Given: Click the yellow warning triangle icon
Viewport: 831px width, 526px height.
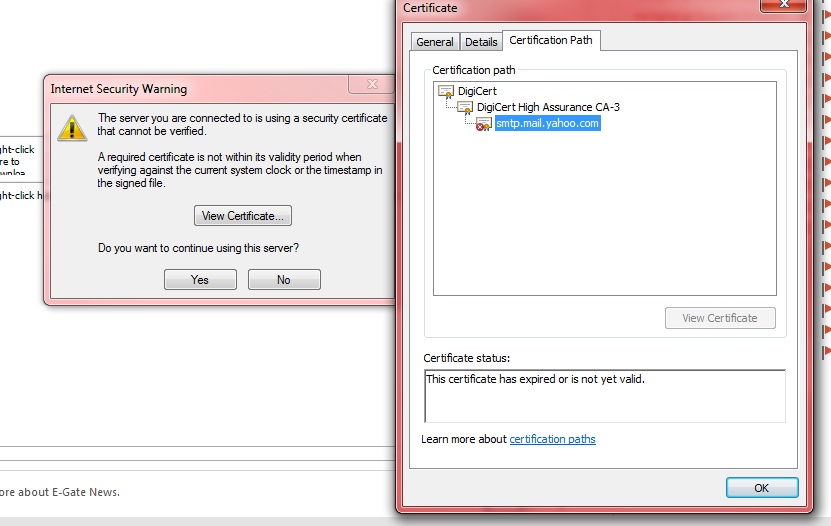Looking at the screenshot, I should tap(72, 128).
